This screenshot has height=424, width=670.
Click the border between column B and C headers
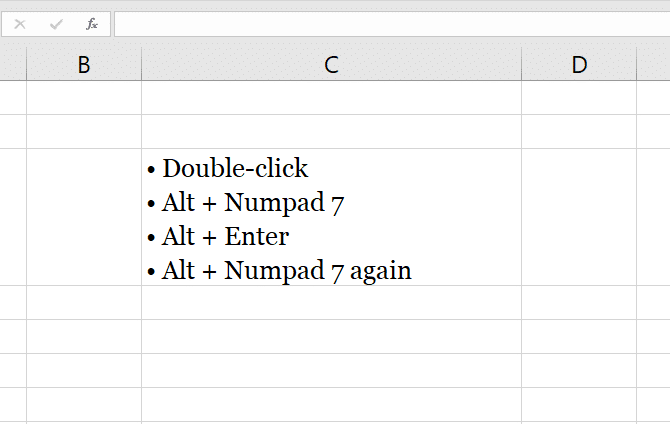[x=141, y=64]
